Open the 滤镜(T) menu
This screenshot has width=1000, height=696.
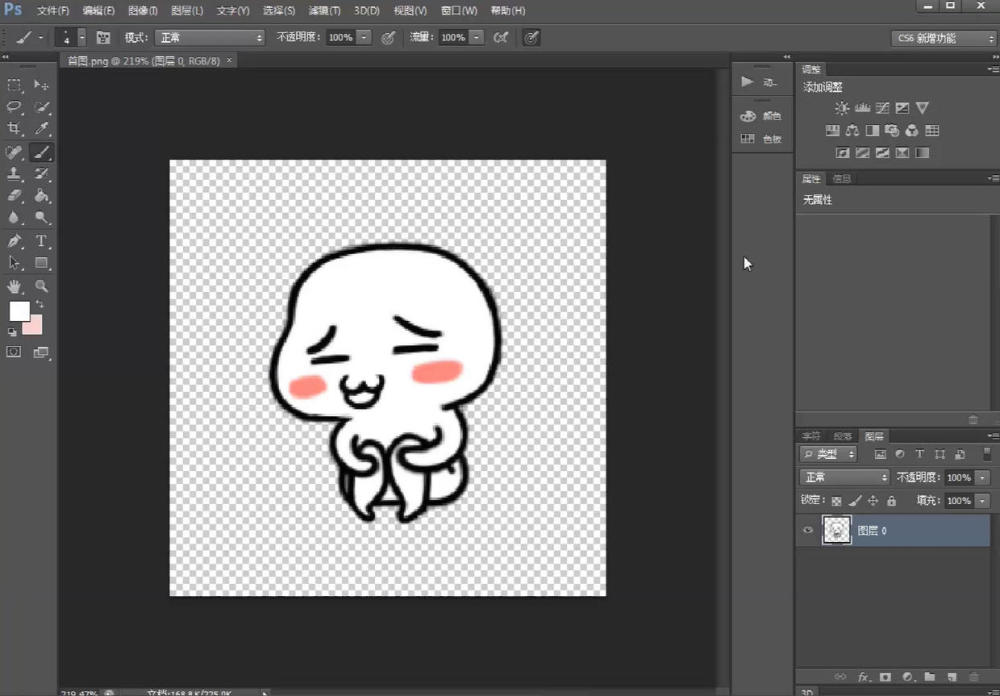324,11
